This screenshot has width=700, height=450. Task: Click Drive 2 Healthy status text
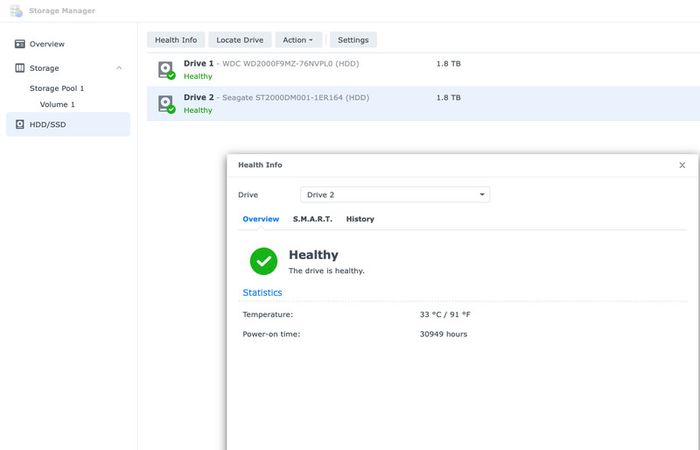tap(198, 110)
